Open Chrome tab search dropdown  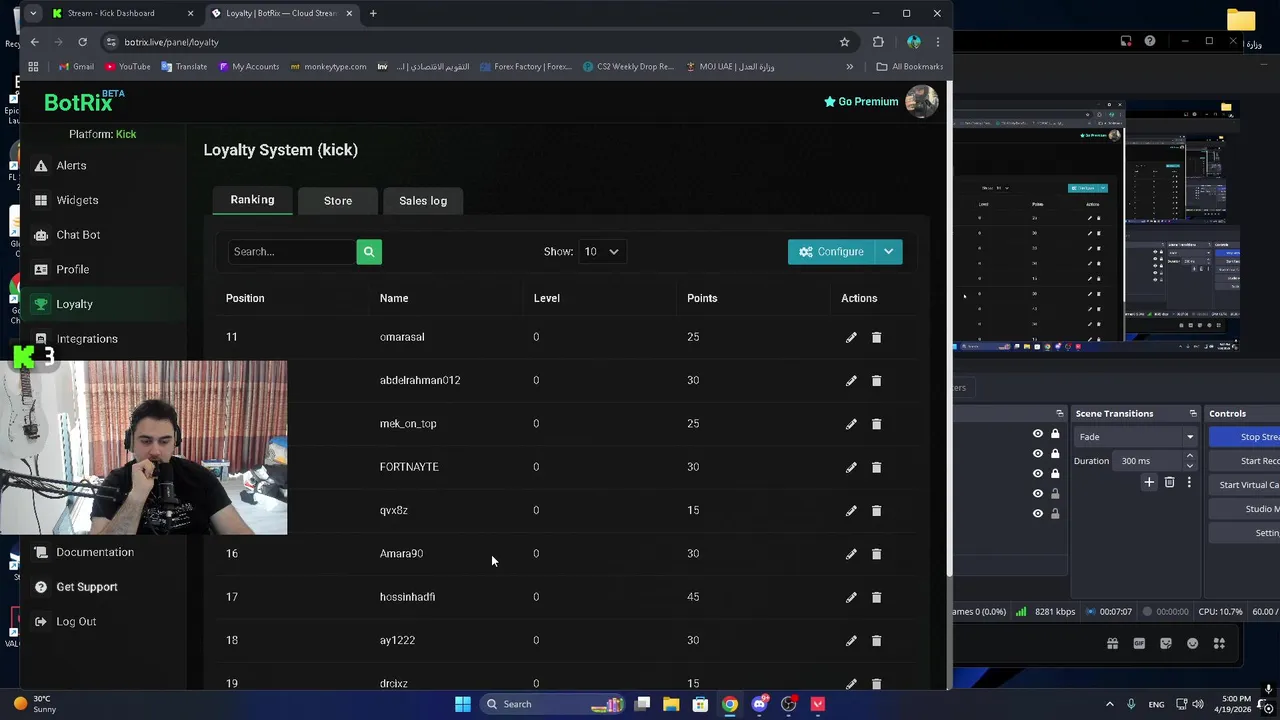[x=33, y=14]
